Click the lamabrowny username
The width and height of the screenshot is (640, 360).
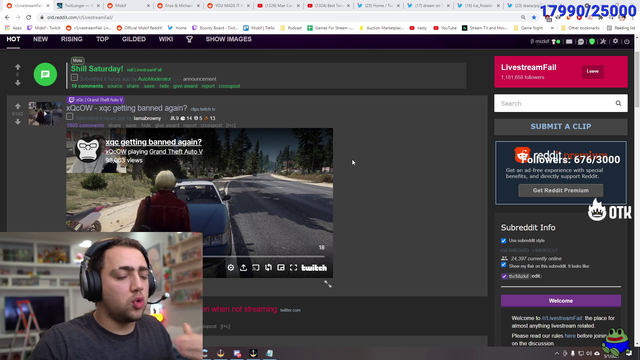(147, 118)
